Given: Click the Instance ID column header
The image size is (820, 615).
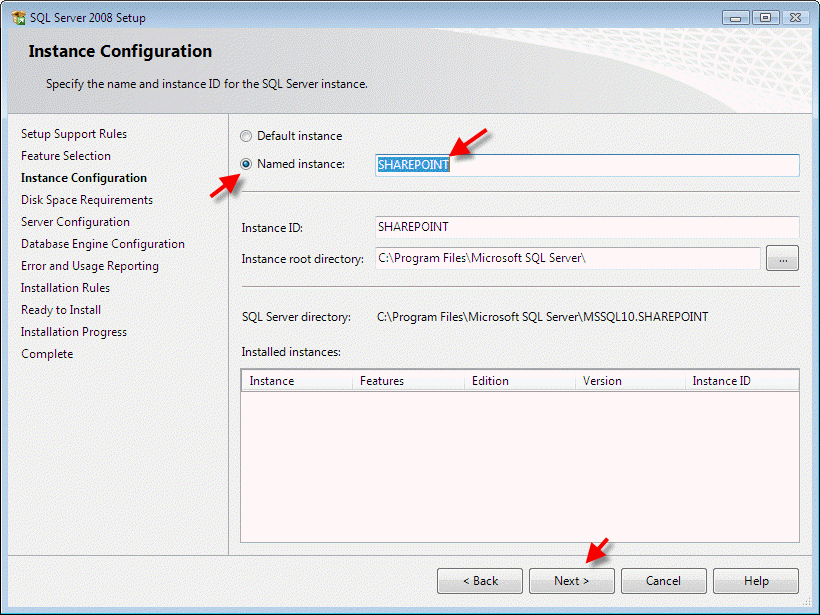Looking at the screenshot, I should click(742, 381).
